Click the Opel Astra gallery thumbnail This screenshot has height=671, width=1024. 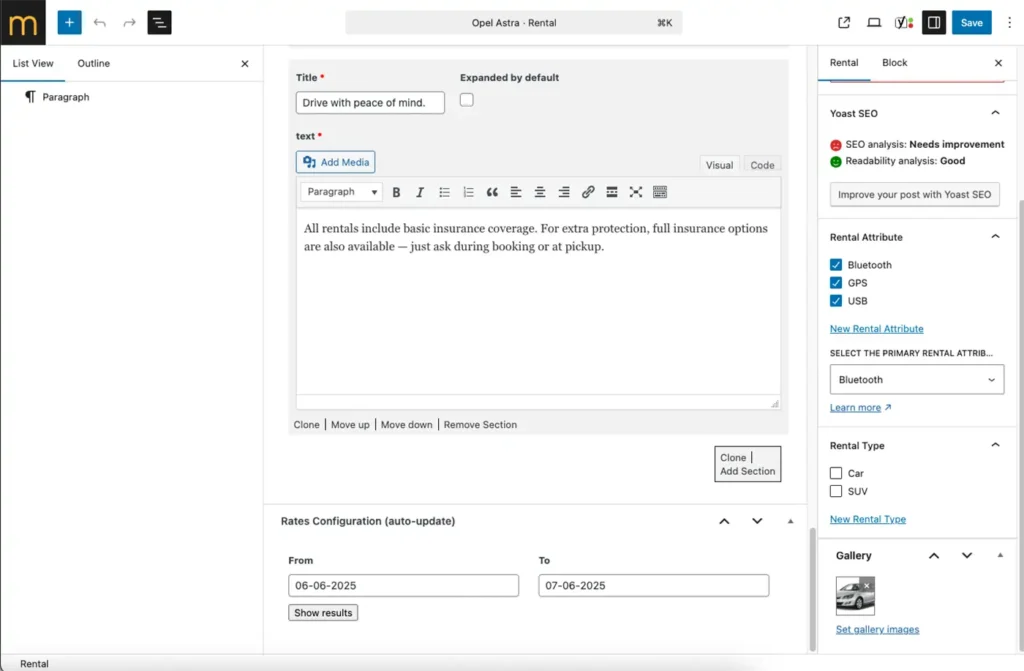[854, 597]
